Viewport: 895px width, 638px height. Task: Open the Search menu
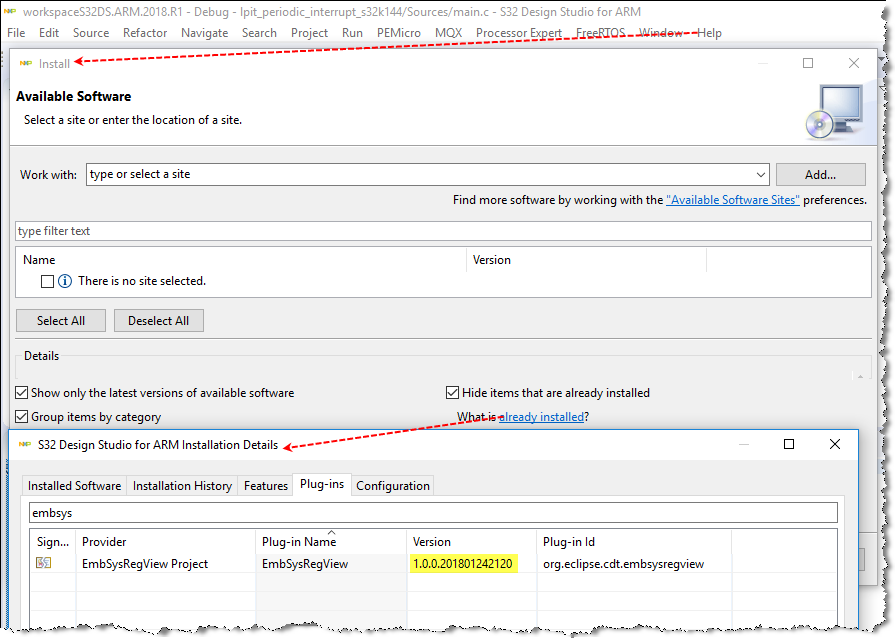(259, 33)
